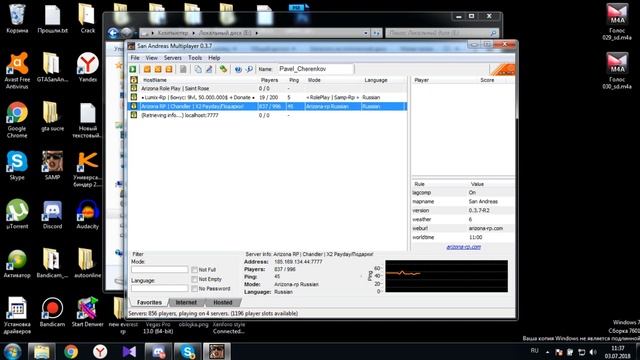This screenshot has width=640, height=360.
Task: Open Skype from the taskbar
Action: (x=188, y=351)
